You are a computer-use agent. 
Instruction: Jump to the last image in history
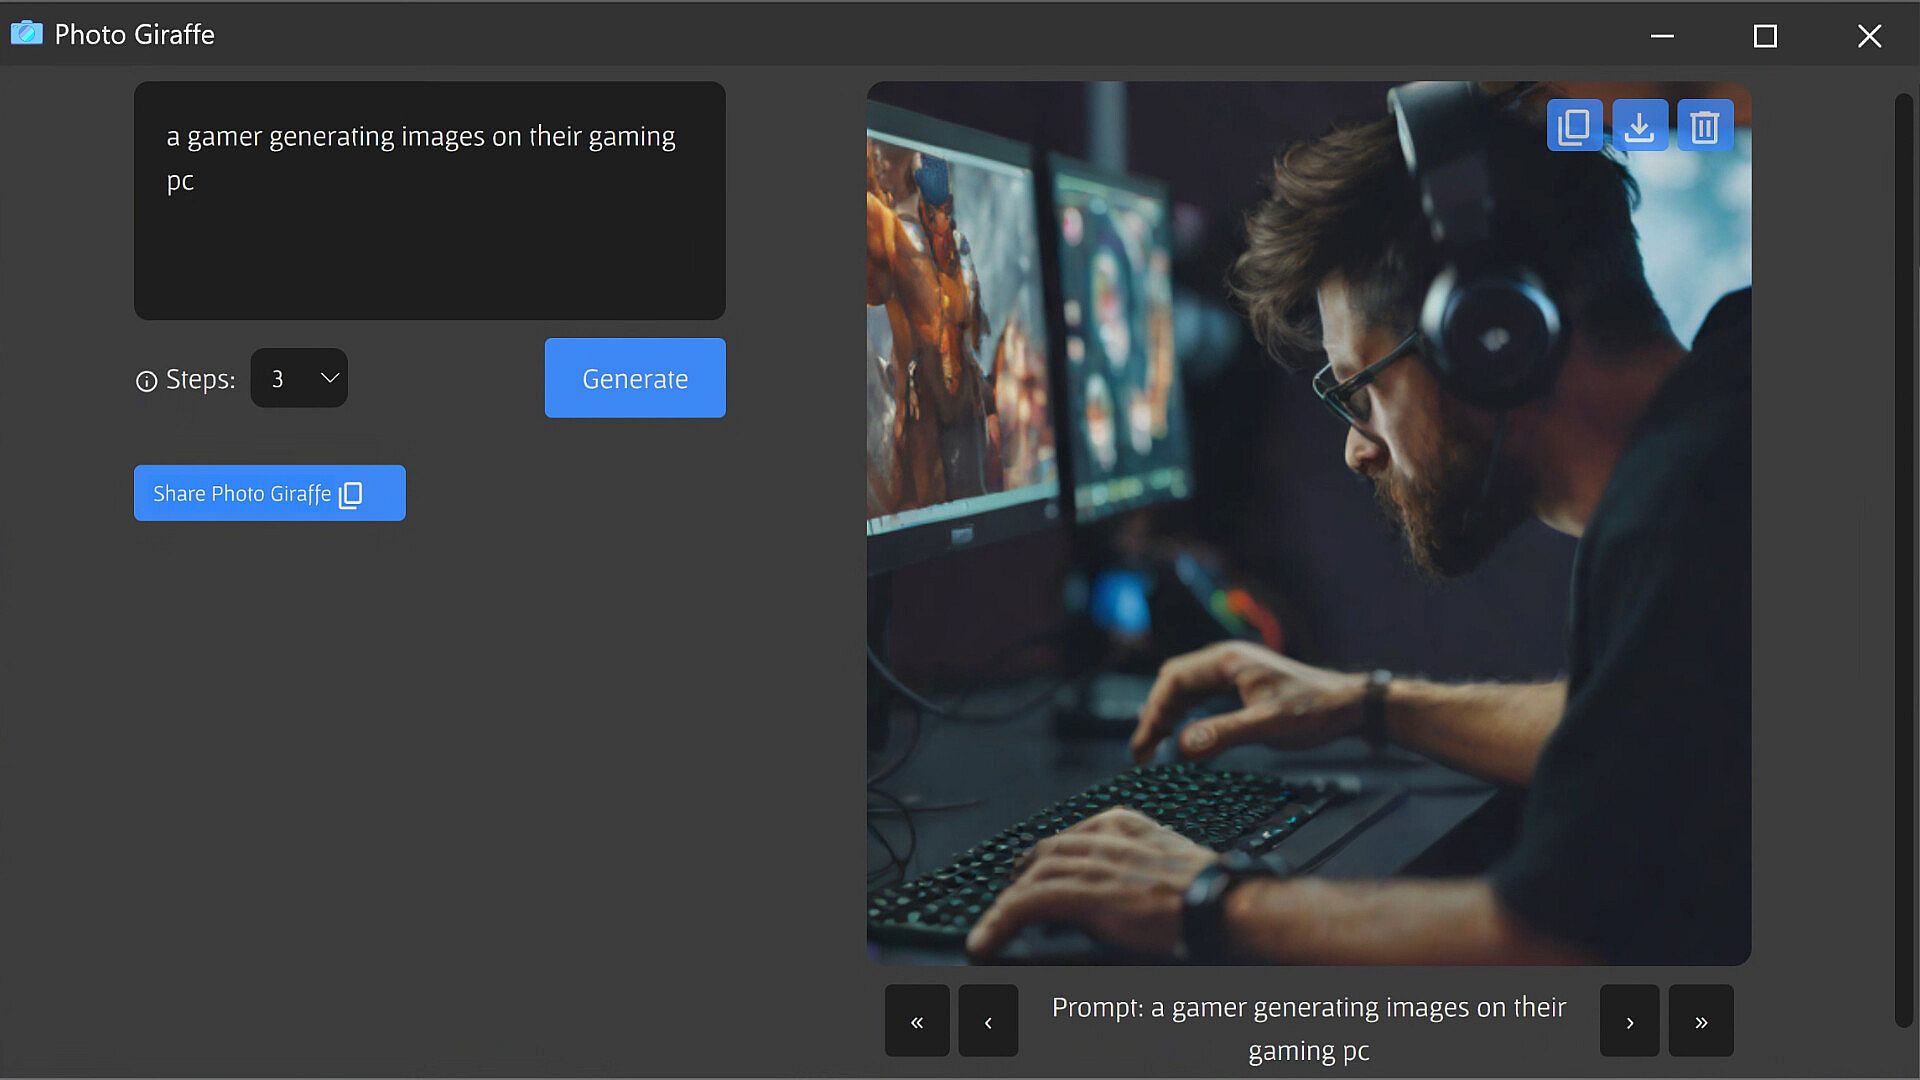click(1700, 1021)
